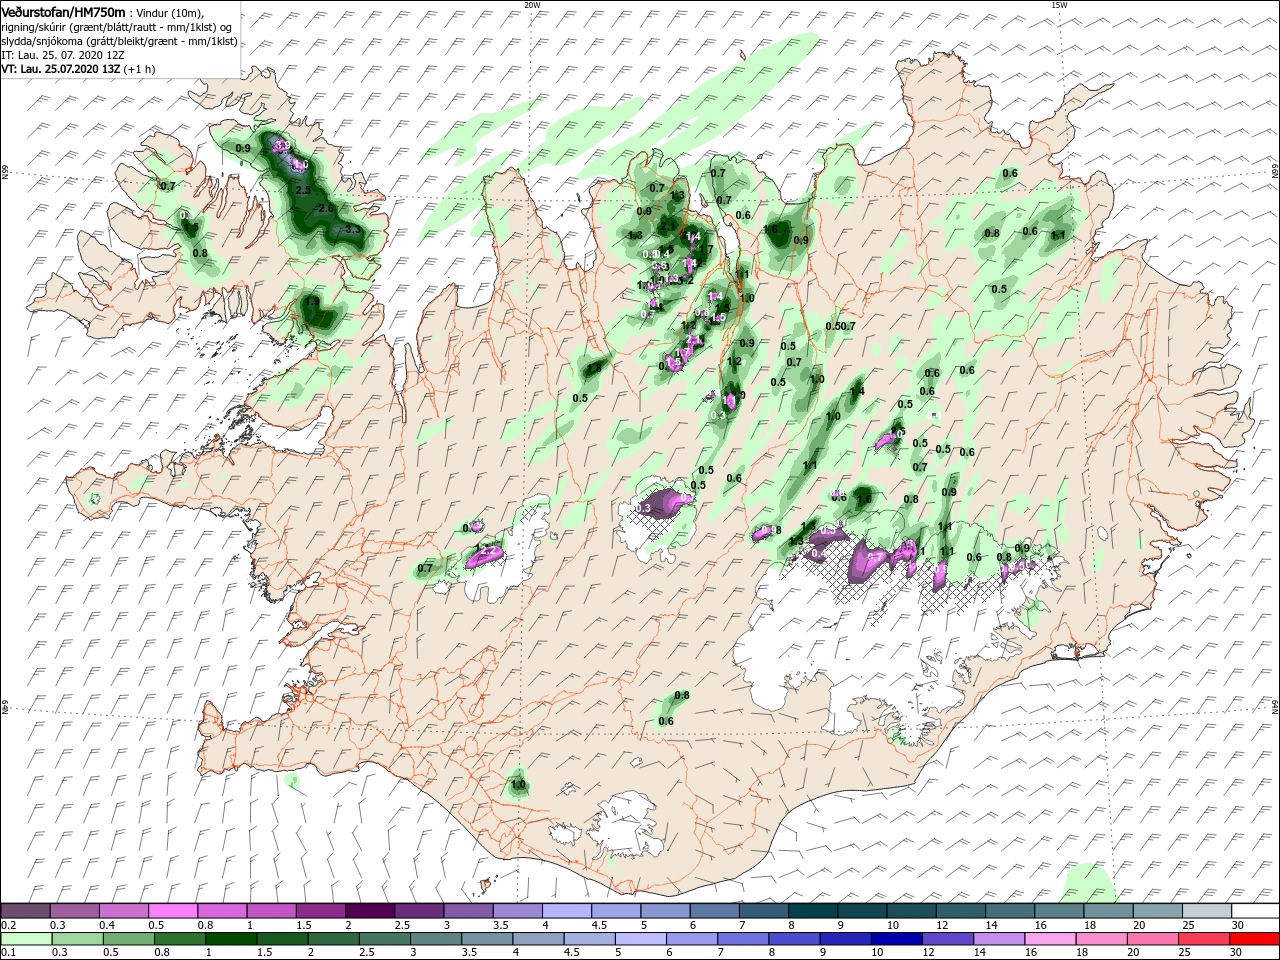Click the 'IT: Lau. 25. 07. 2020 12Z' line
The height and width of the screenshot is (960, 1280).
click(62, 55)
